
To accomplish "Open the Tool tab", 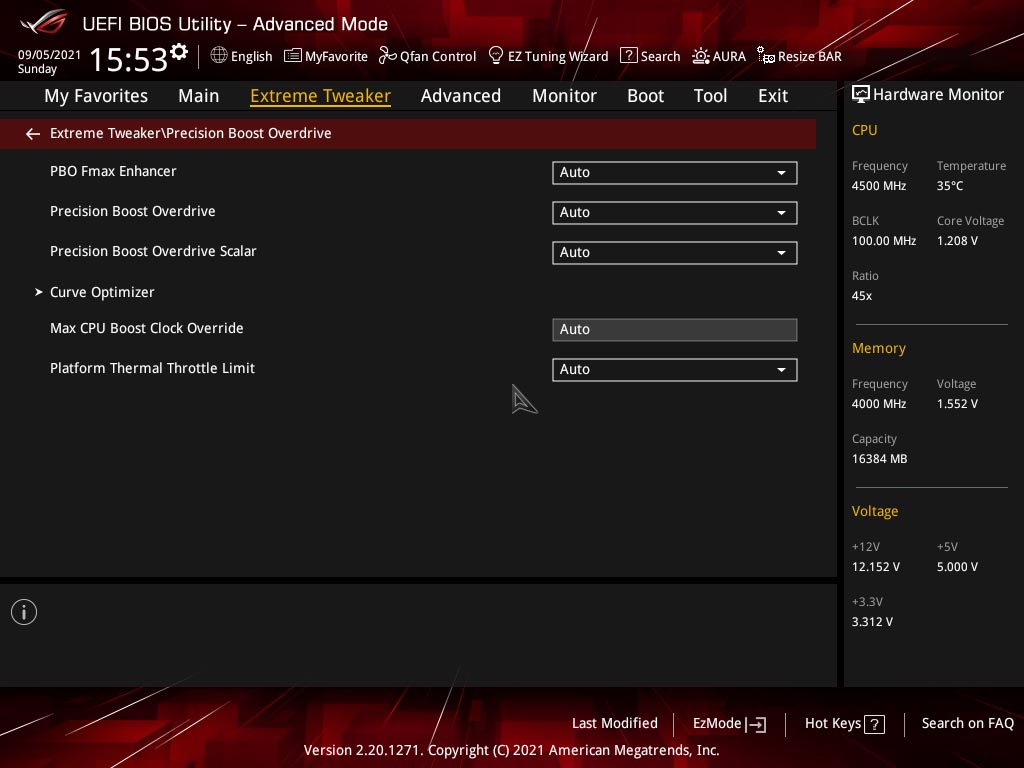I will pos(711,96).
